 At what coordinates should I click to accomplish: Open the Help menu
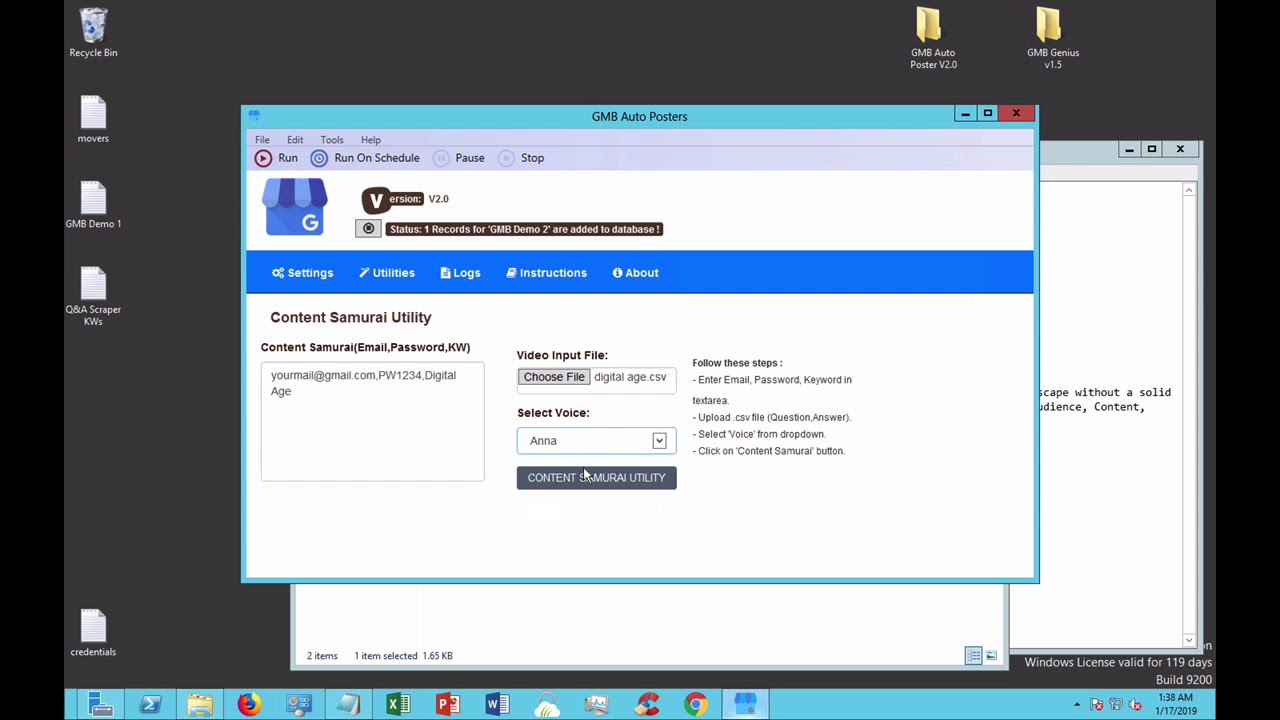(x=371, y=140)
